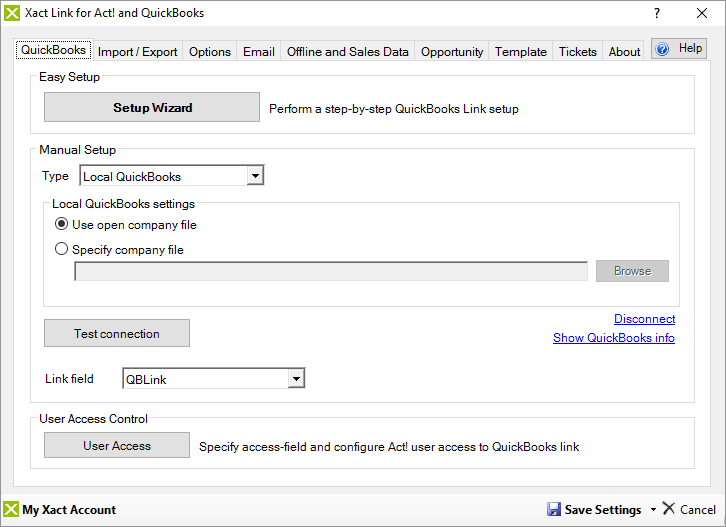
Task: Go to Offline and Sales Data tab
Action: click(348, 51)
